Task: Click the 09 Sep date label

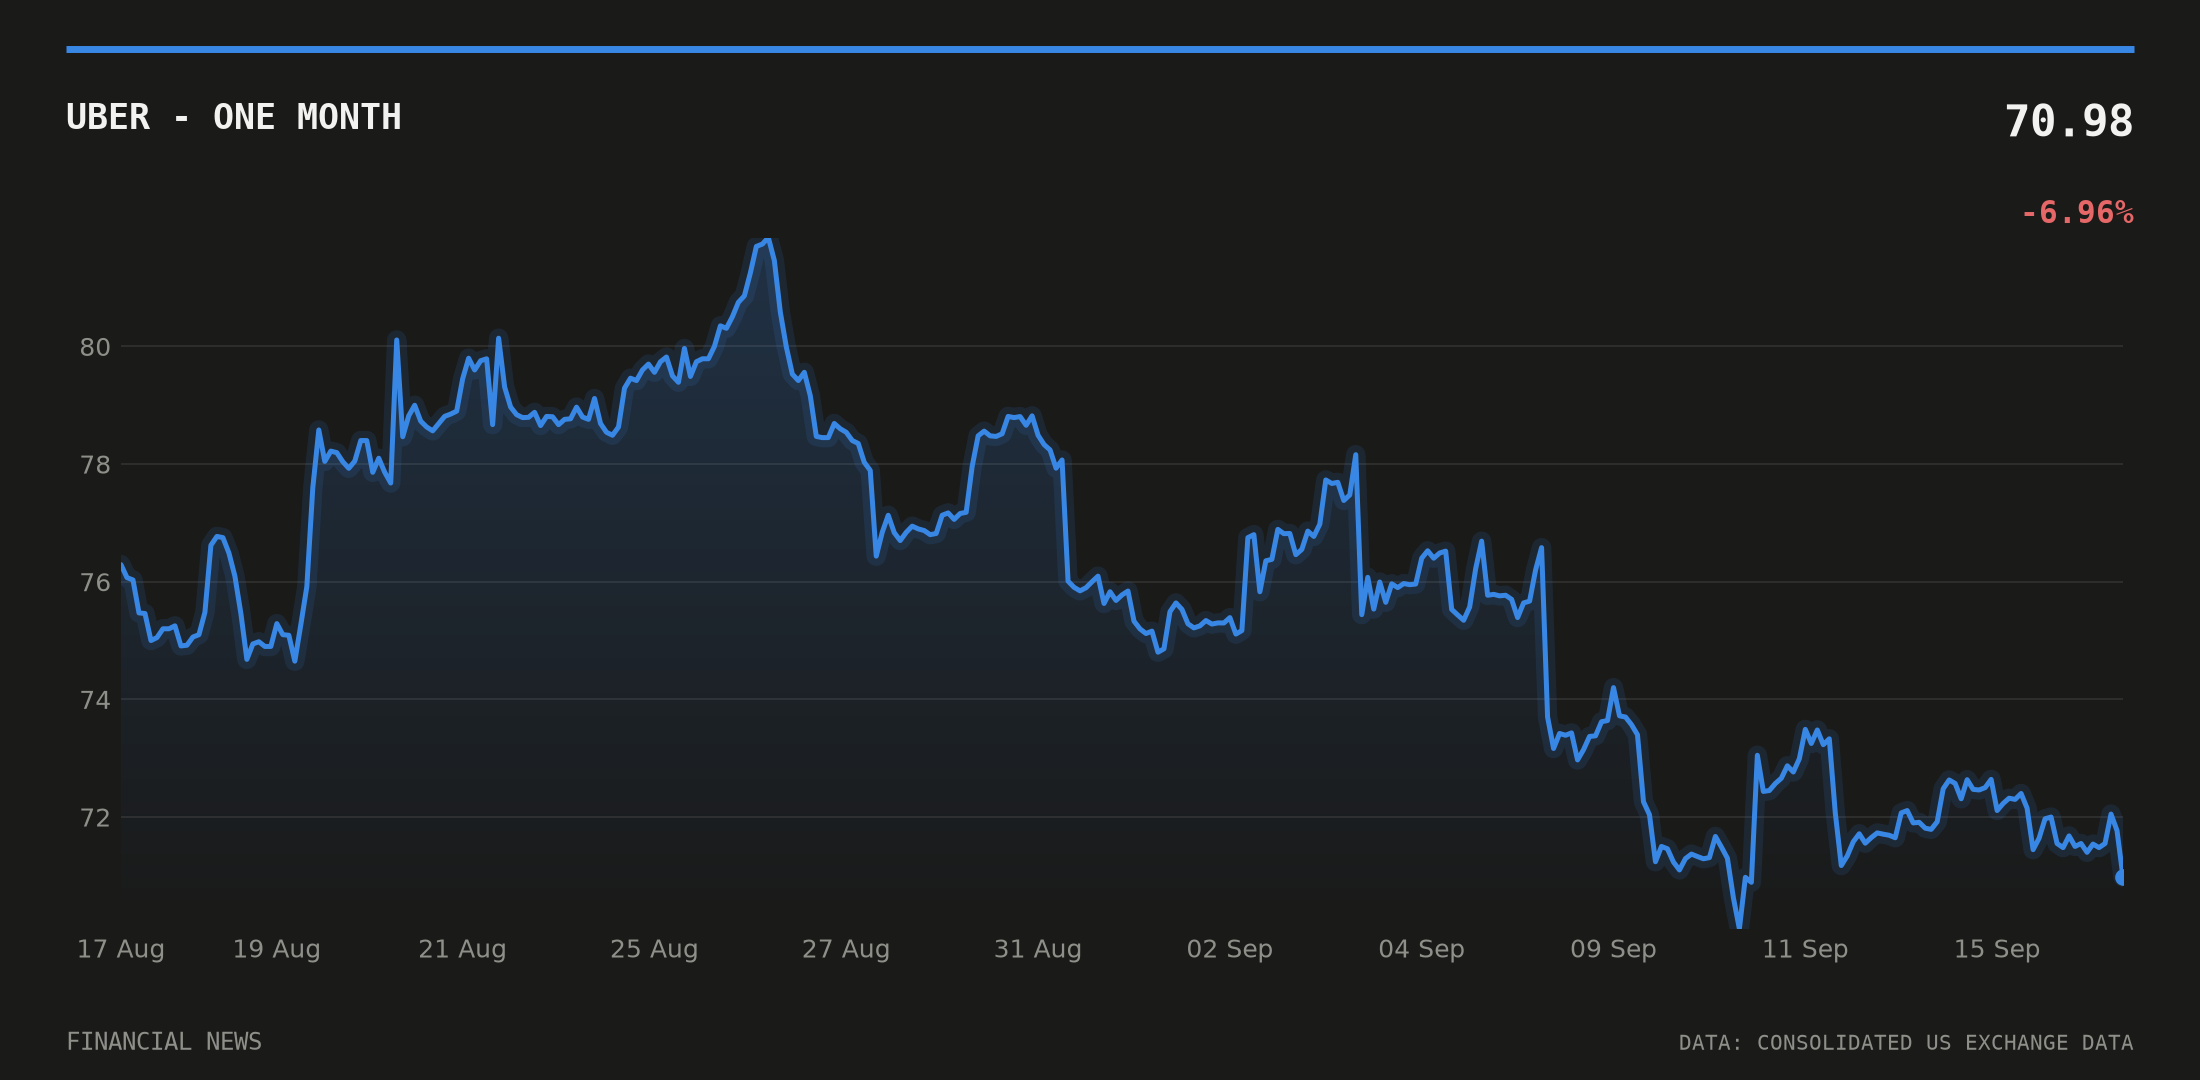Action: coord(1614,949)
